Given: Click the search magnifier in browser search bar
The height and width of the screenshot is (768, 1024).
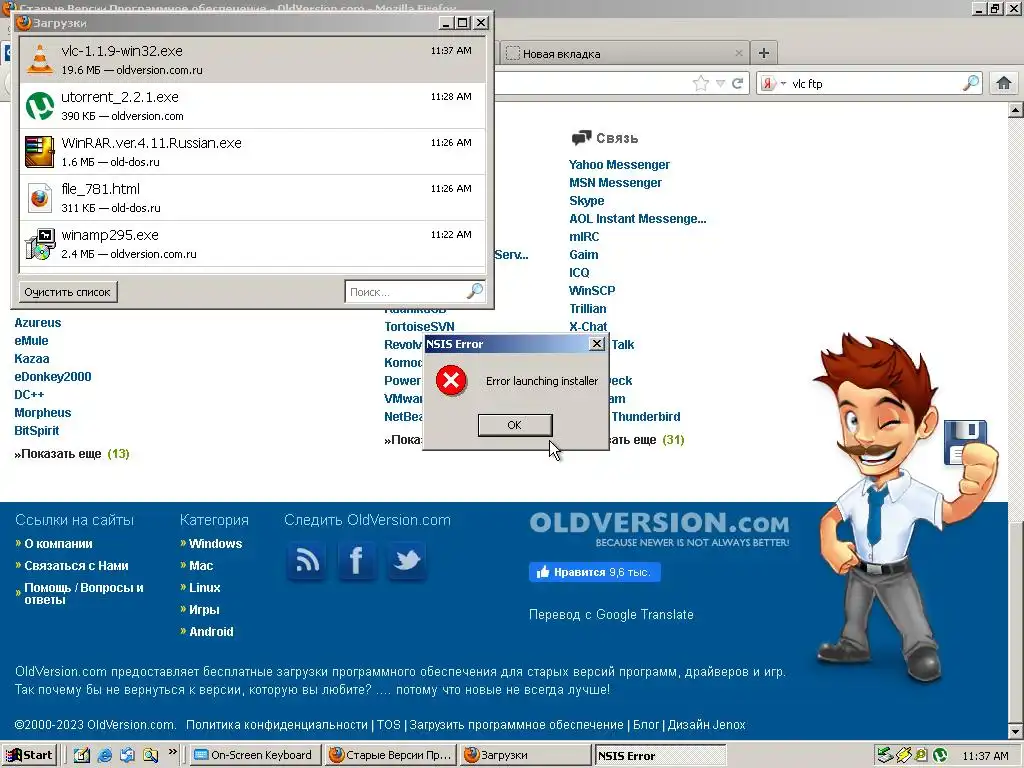Looking at the screenshot, I should (x=971, y=83).
